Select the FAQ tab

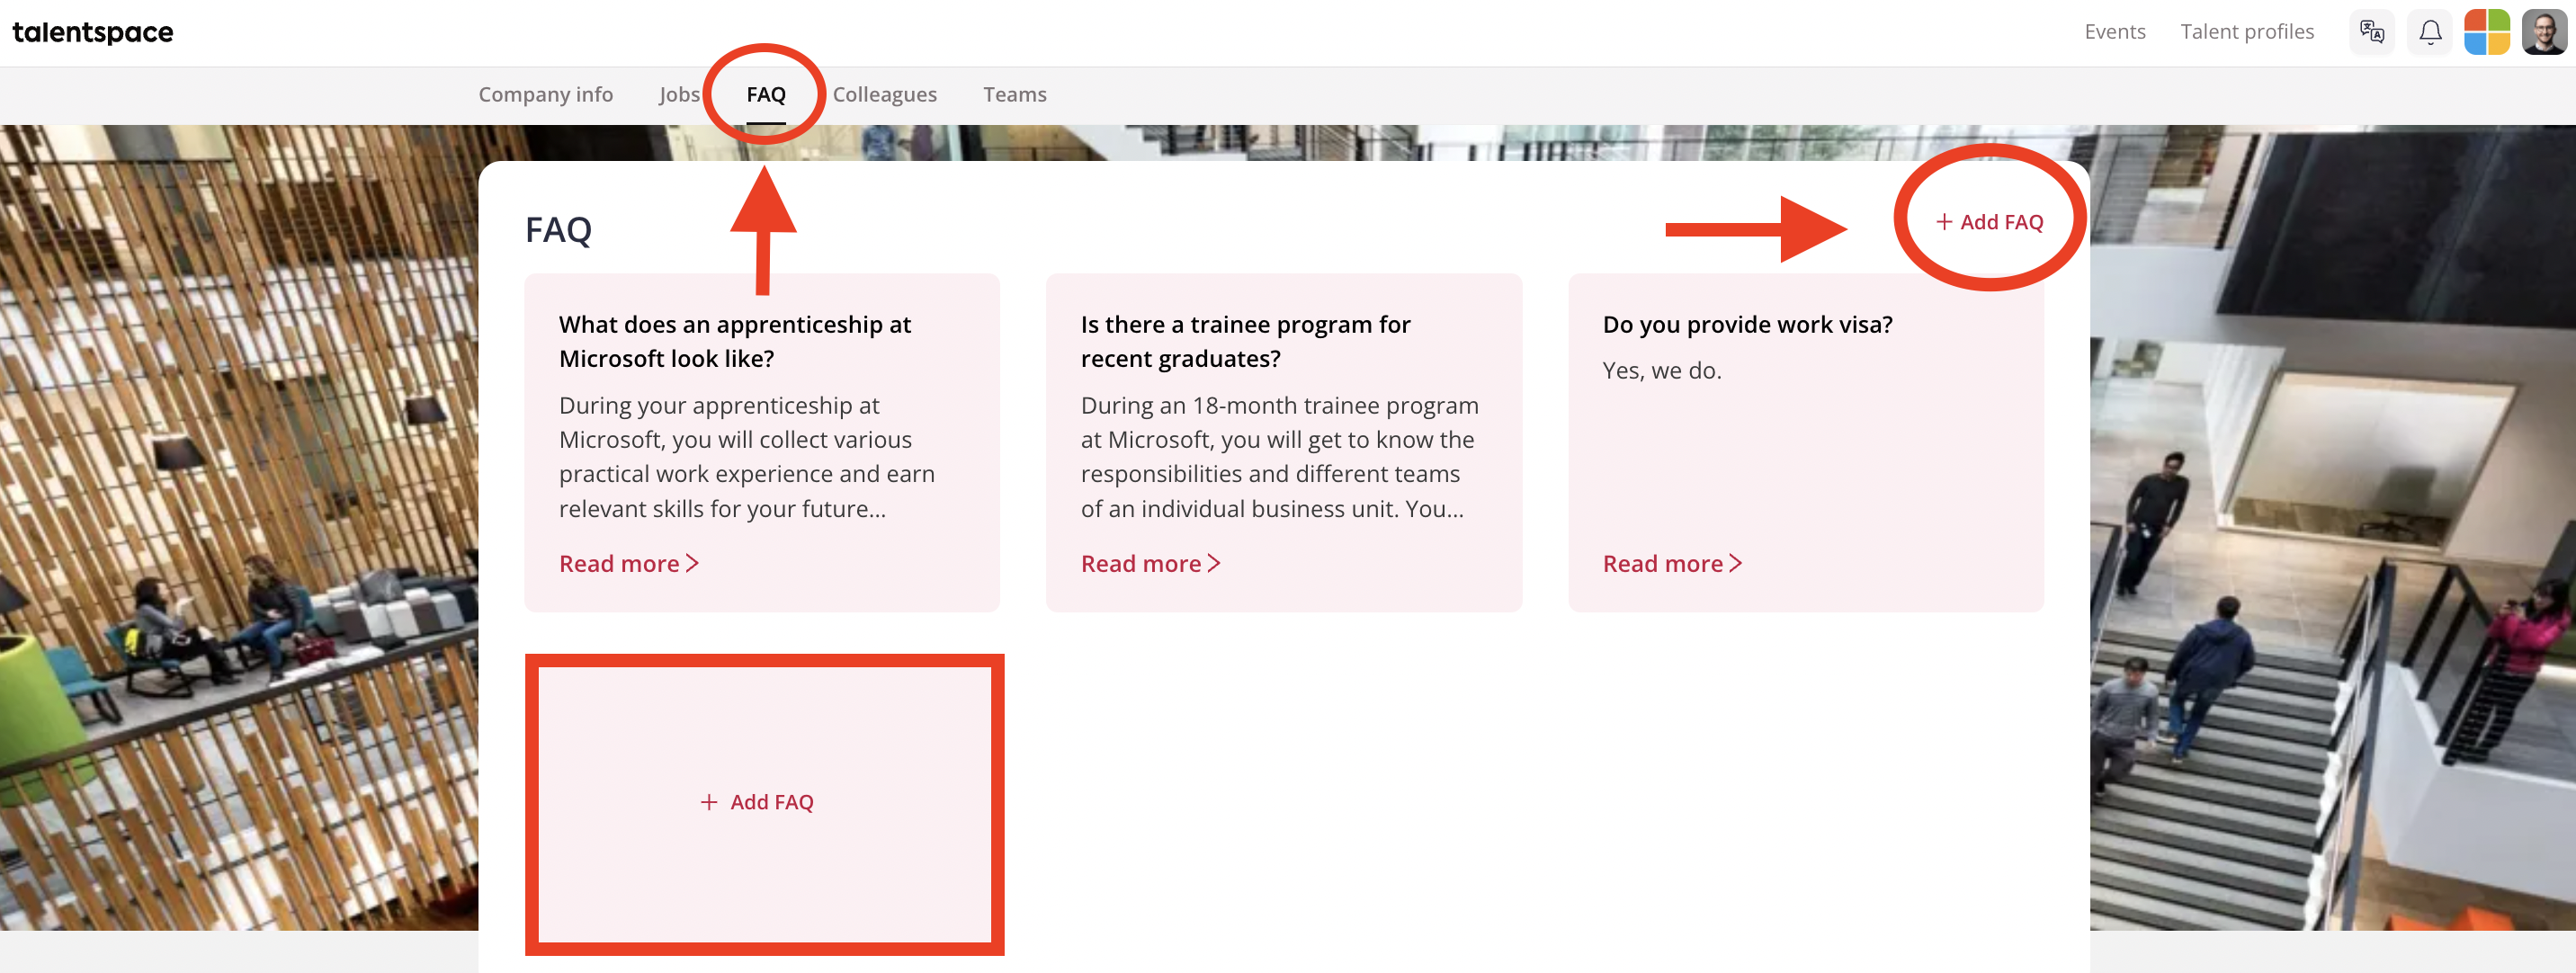pyautogui.click(x=766, y=94)
